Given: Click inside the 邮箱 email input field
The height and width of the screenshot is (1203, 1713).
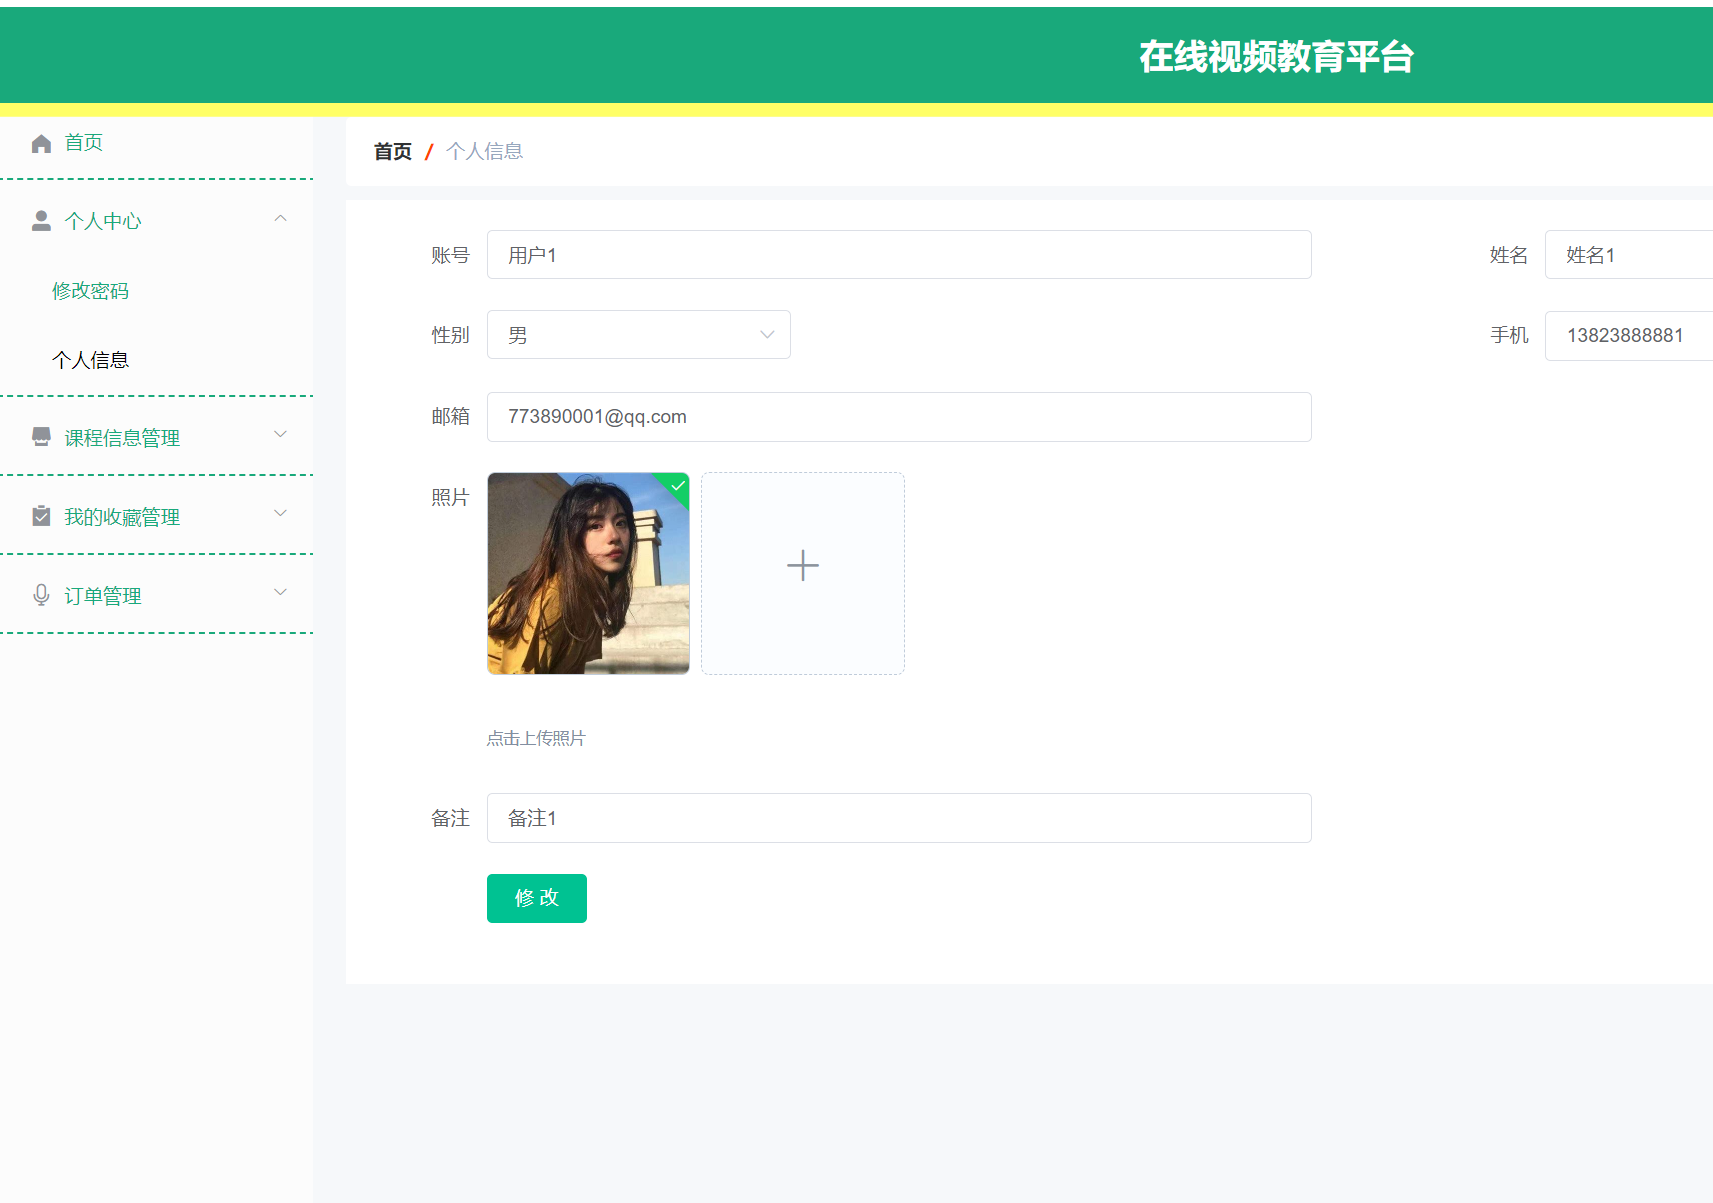Looking at the screenshot, I should (898, 417).
